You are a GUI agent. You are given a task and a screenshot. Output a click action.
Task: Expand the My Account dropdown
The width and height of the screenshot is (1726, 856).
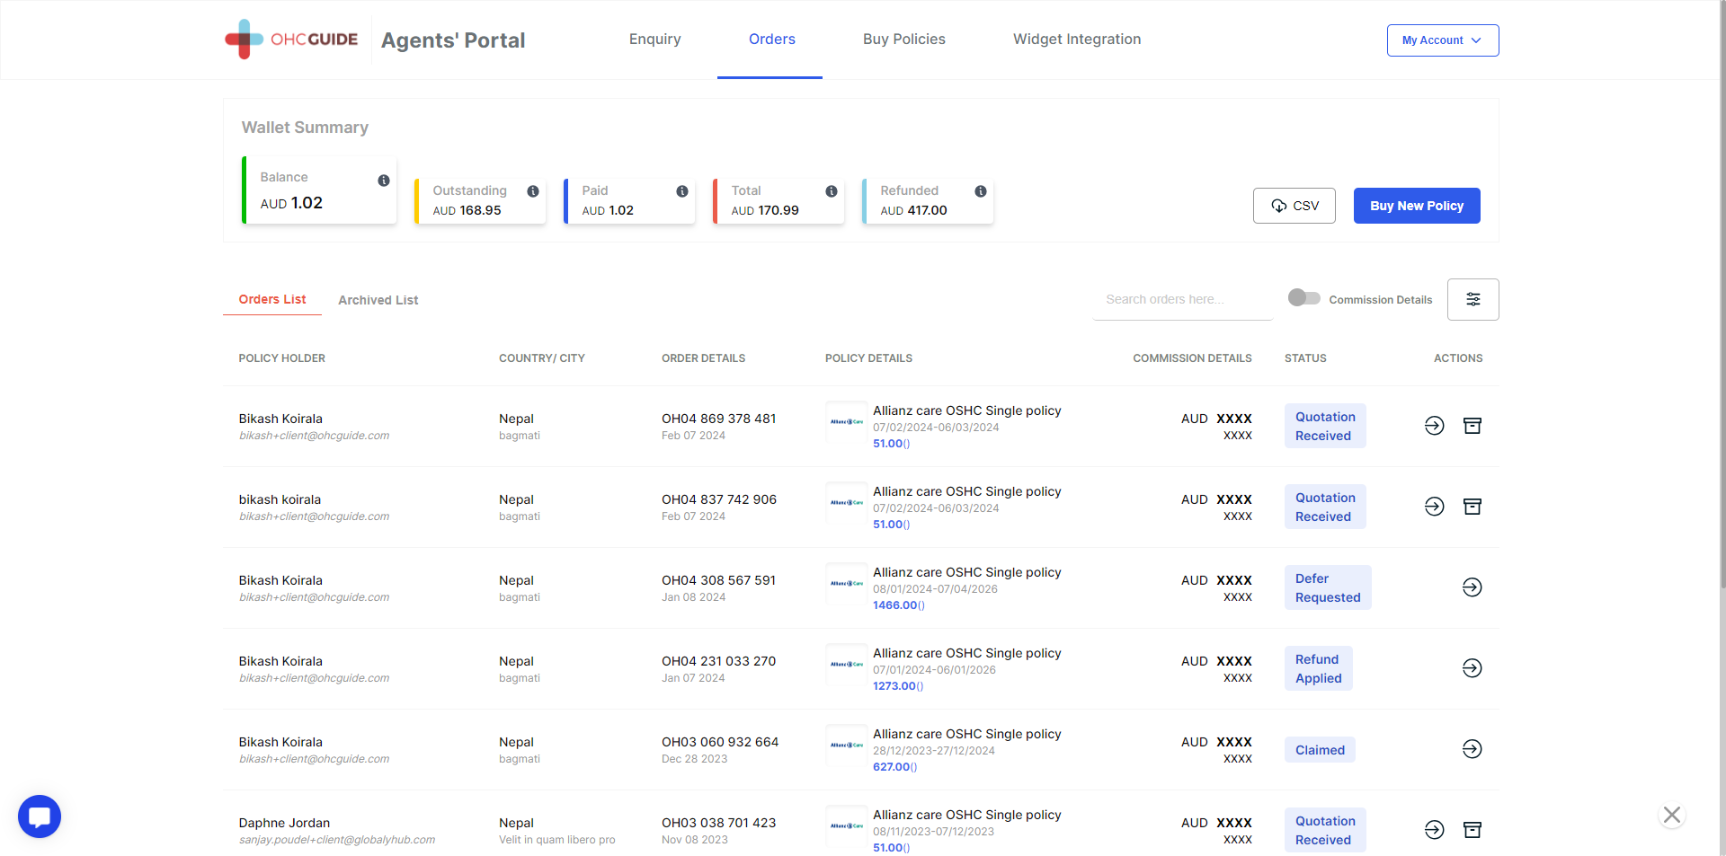pyautogui.click(x=1442, y=40)
